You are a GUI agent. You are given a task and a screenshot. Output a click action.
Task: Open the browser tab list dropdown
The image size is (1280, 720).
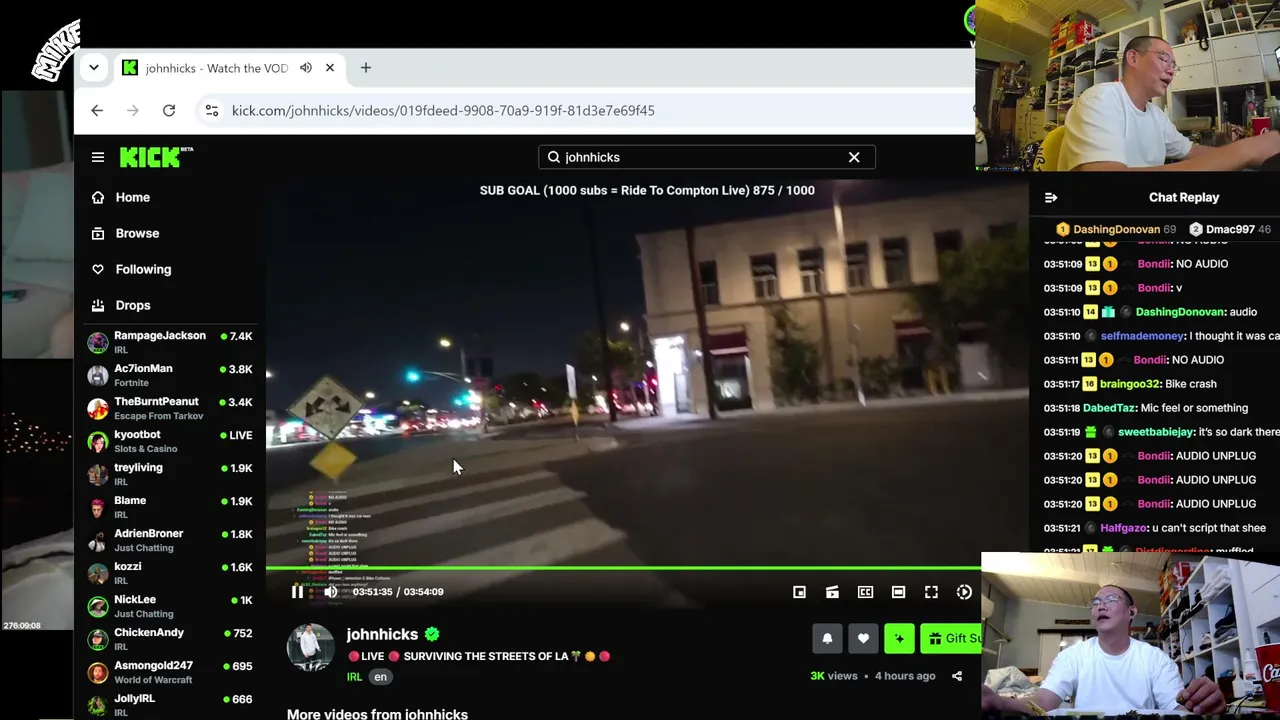[x=94, y=68]
